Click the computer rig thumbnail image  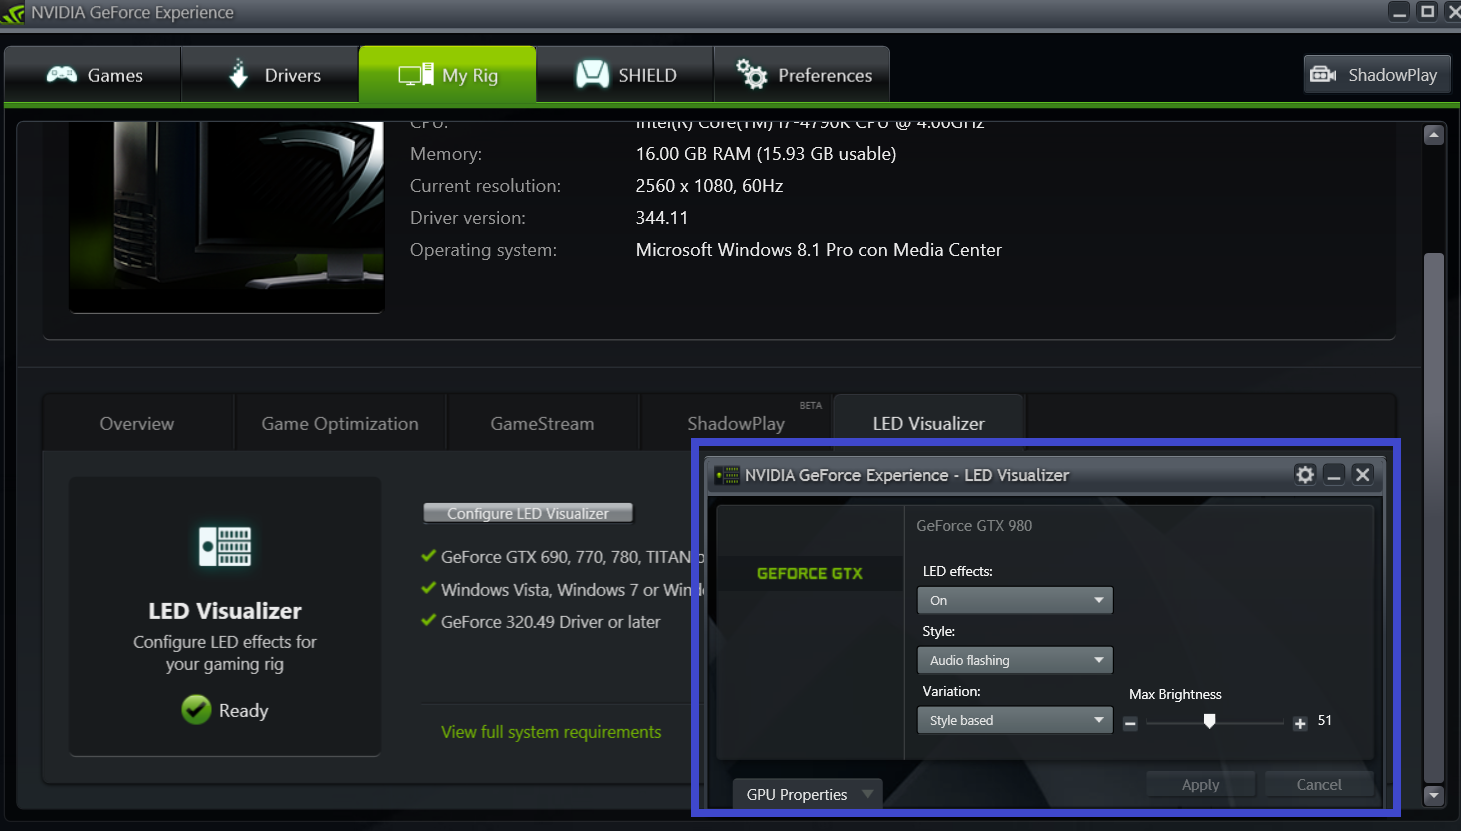pyautogui.click(x=227, y=217)
